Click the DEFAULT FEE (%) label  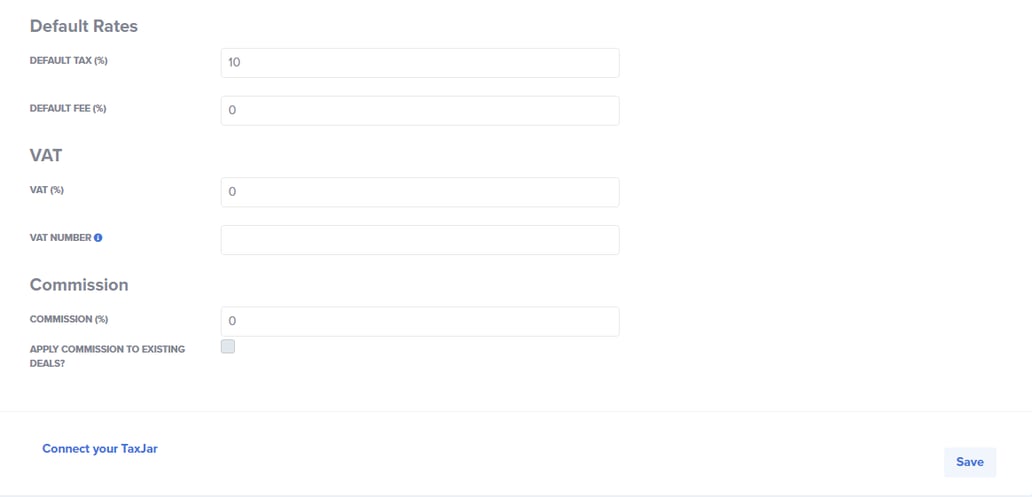pyautogui.click(x=68, y=109)
